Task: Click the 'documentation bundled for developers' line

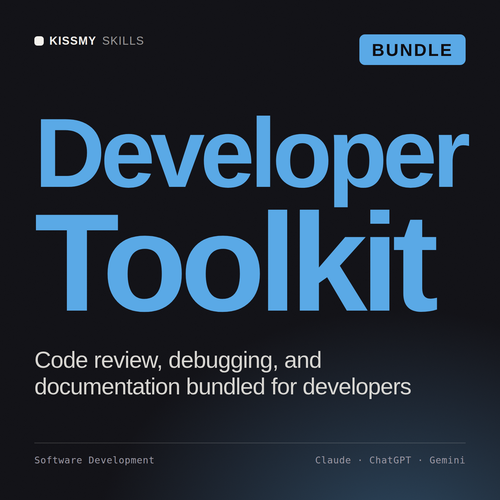Action: [223, 387]
